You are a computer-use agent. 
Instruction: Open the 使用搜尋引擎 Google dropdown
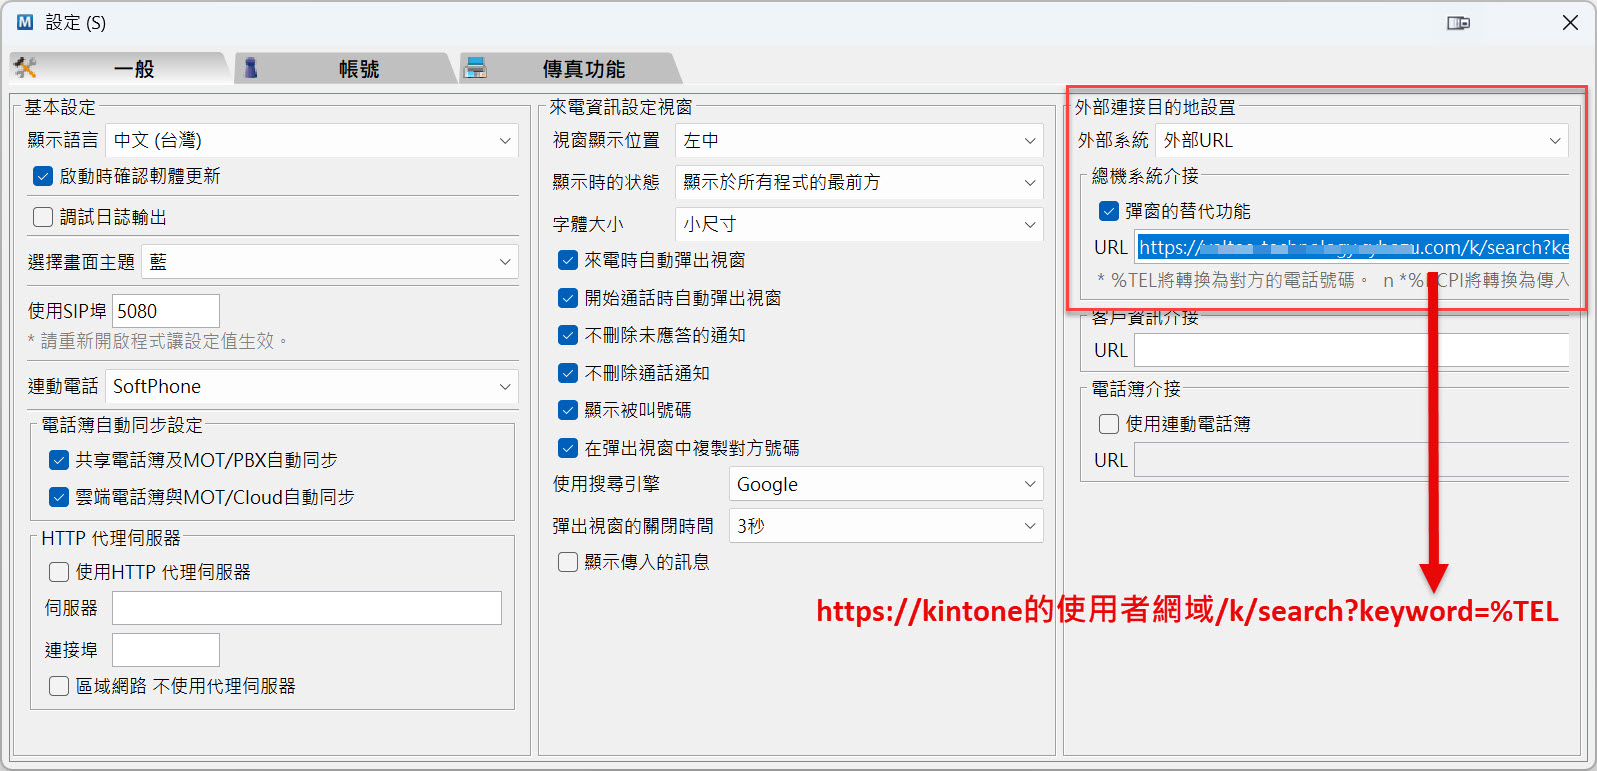click(885, 484)
